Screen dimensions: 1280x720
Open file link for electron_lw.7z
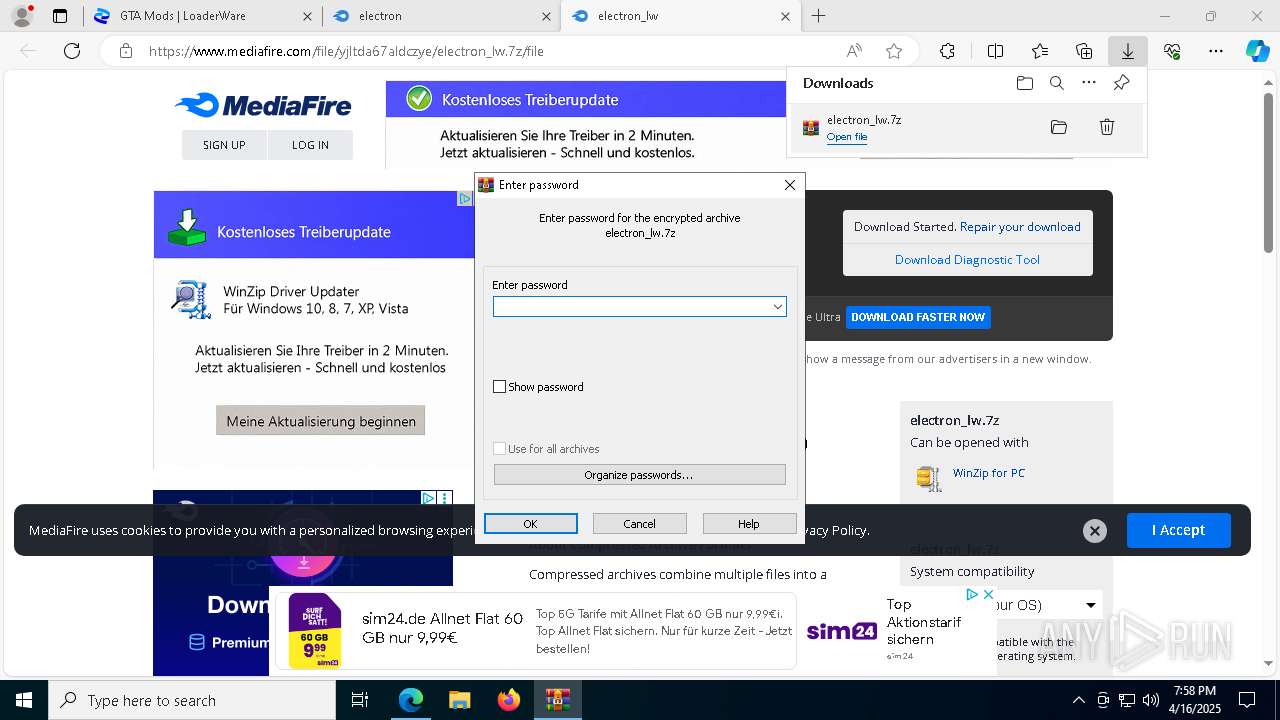(x=846, y=137)
